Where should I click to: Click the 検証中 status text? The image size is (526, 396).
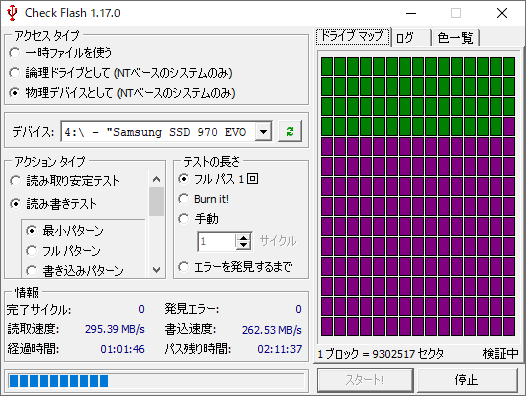501,354
